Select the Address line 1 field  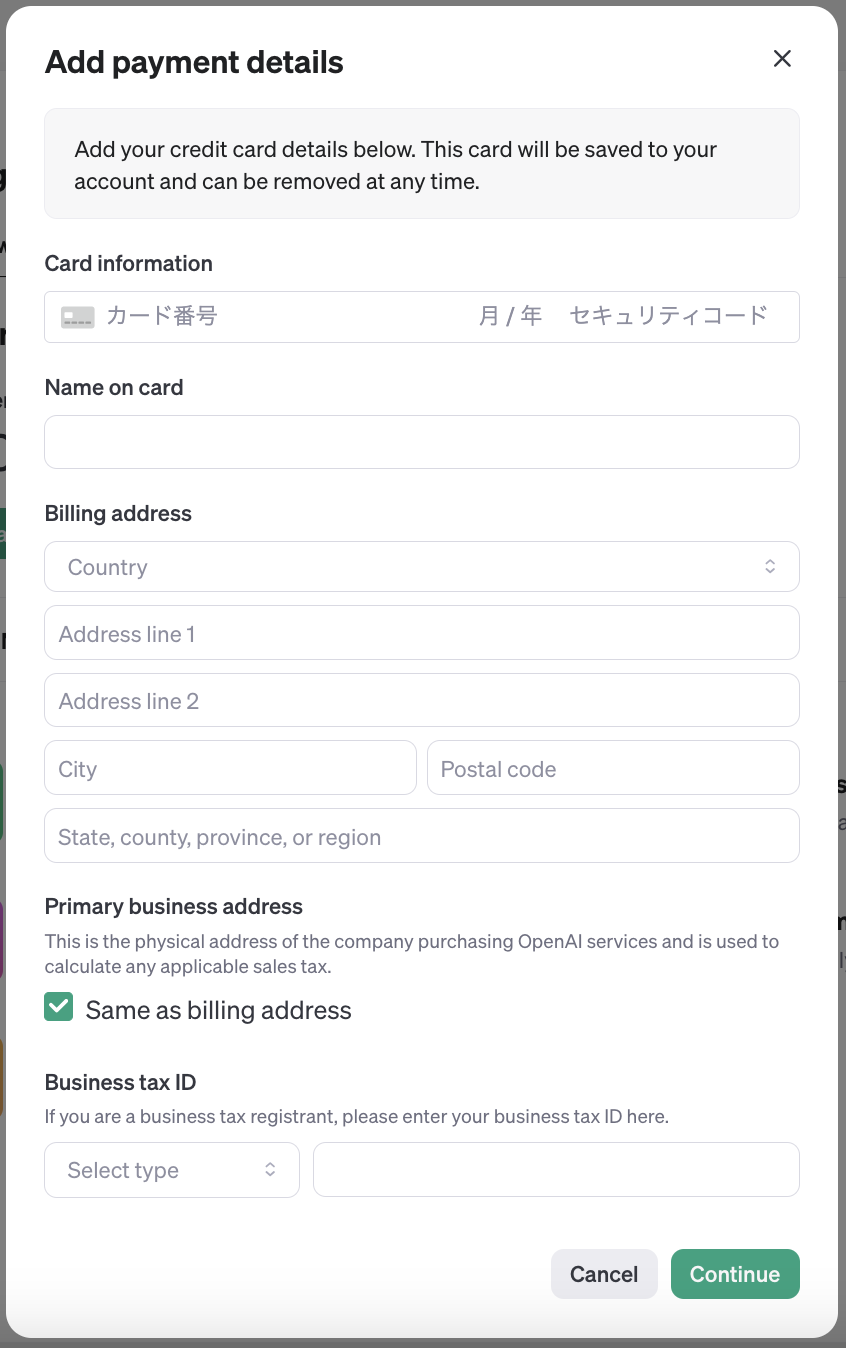pyautogui.click(x=421, y=633)
